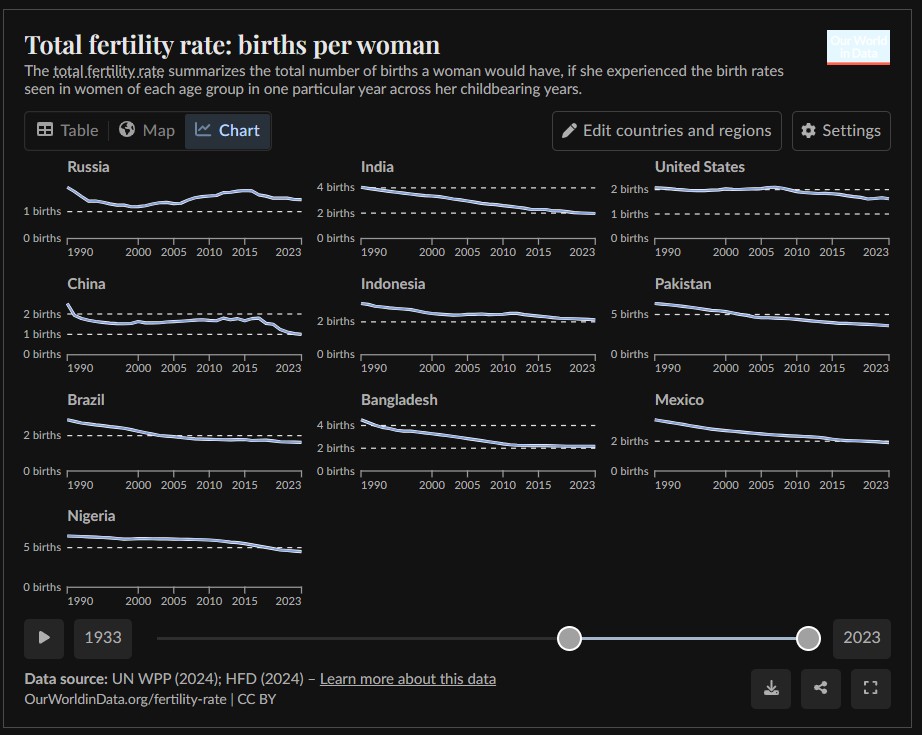Click the Russia chart title
The height and width of the screenshot is (735, 922).
point(88,167)
